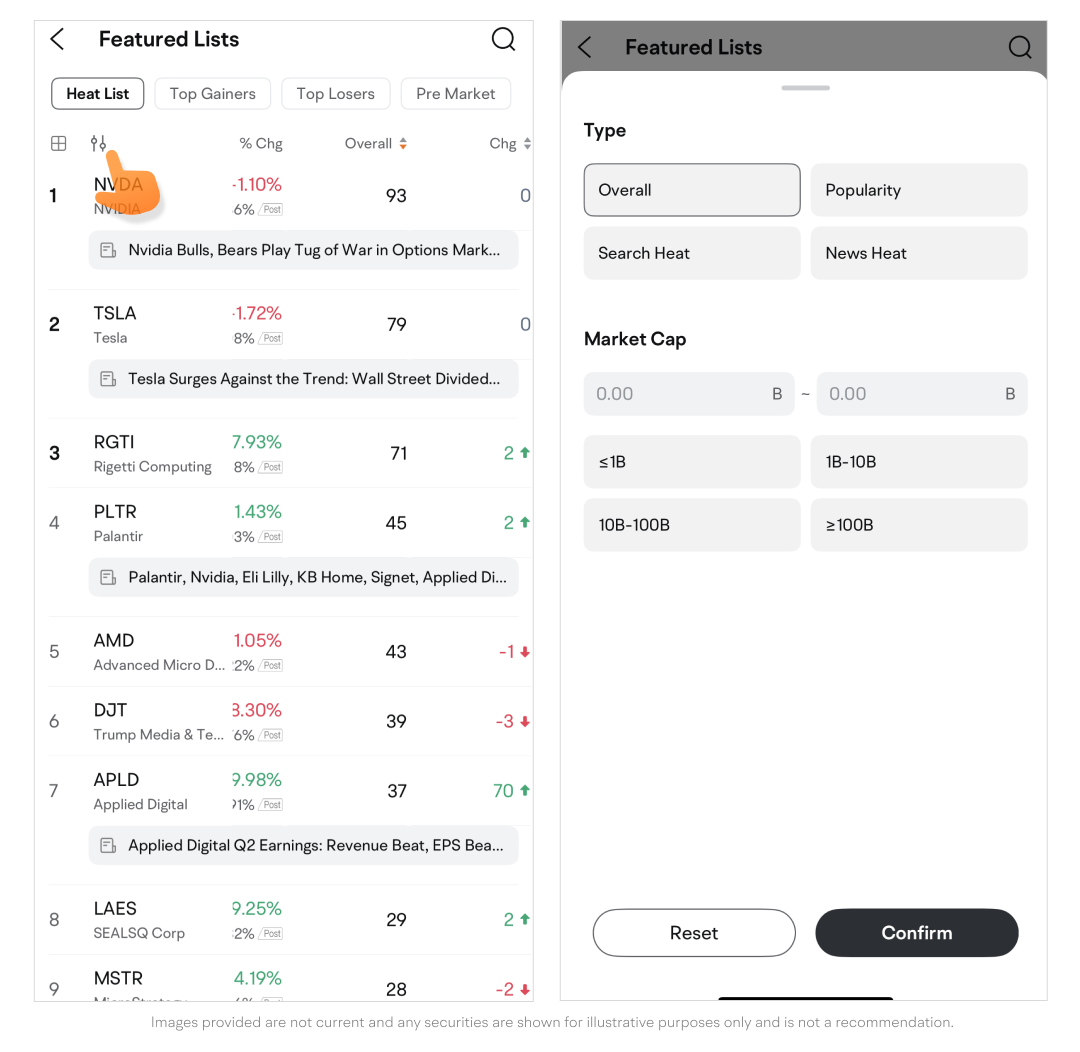Click the news icon beside Tesla headline
Image resolution: width=1080 pixels, height=1052 pixels.
(108, 379)
